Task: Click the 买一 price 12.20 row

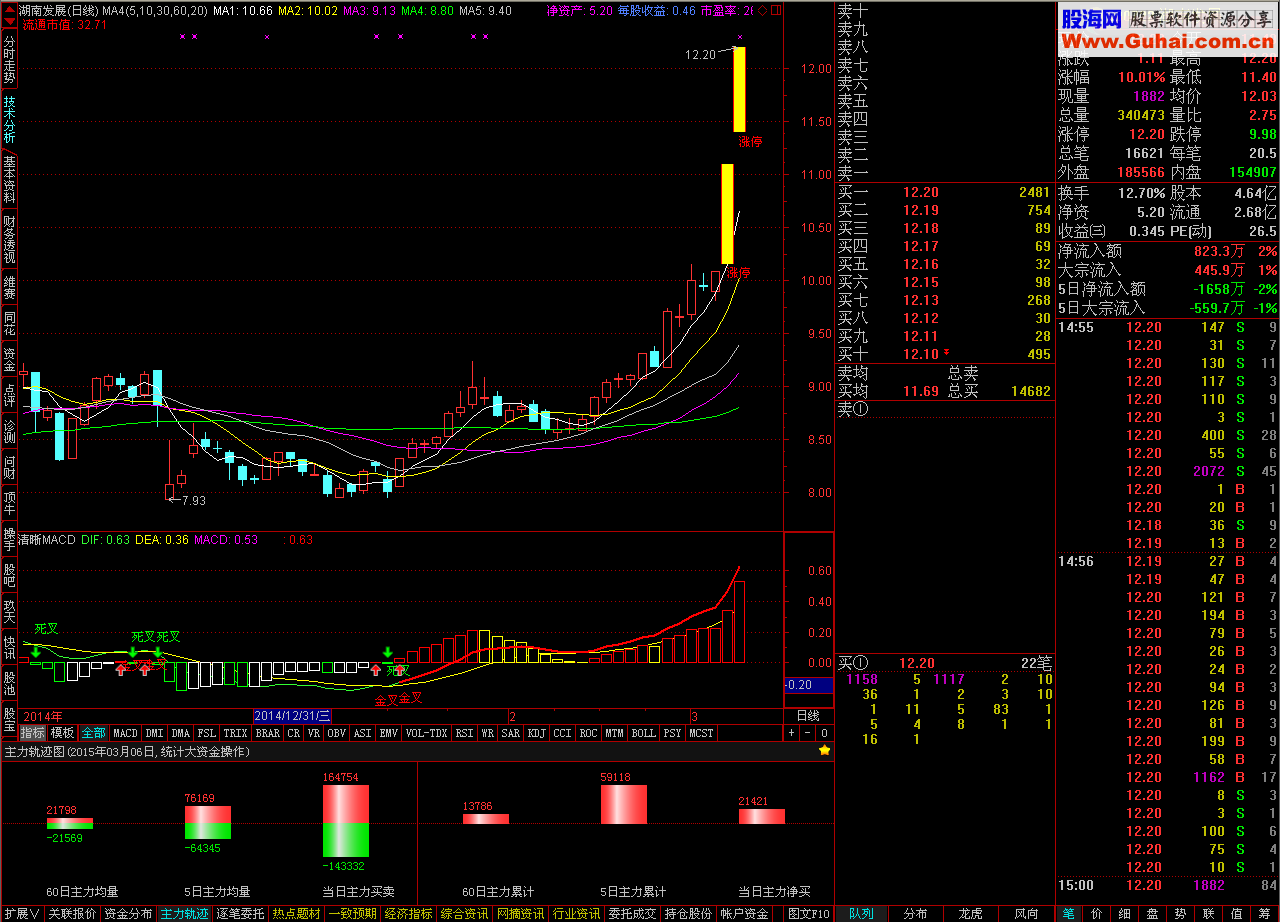Action: [945, 192]
